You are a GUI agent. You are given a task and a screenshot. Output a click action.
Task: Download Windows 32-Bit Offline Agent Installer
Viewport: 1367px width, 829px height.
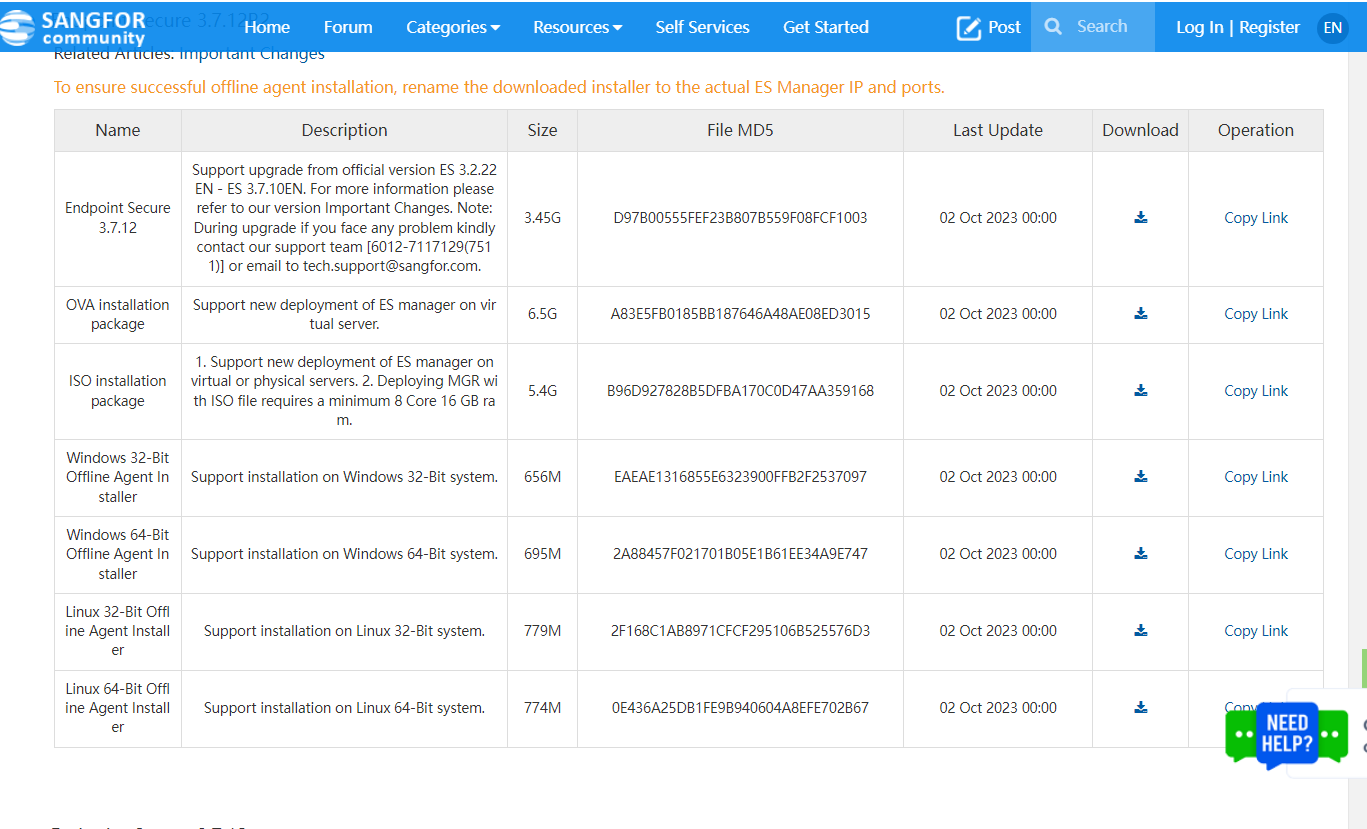click(x=1140, y=477)
